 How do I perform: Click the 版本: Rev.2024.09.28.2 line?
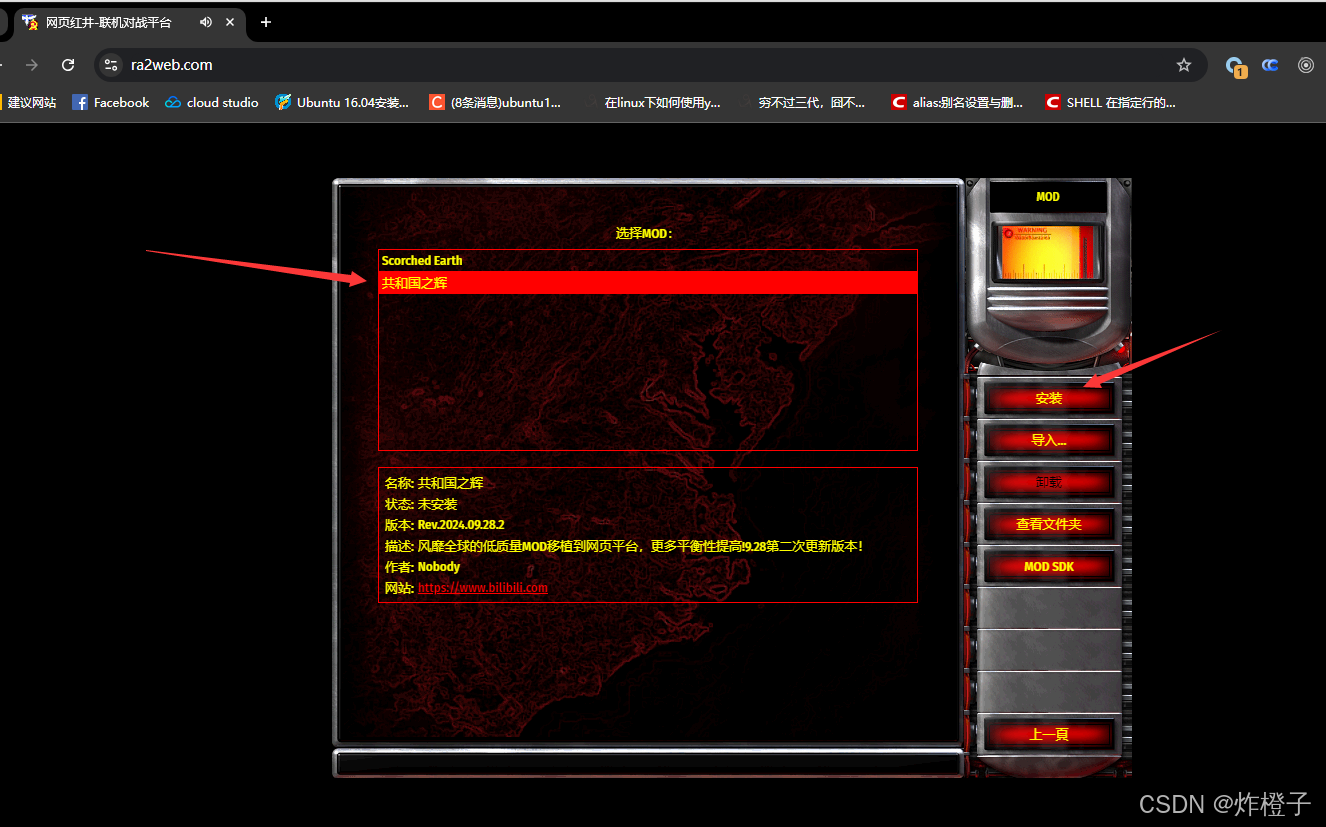point(445,525)
